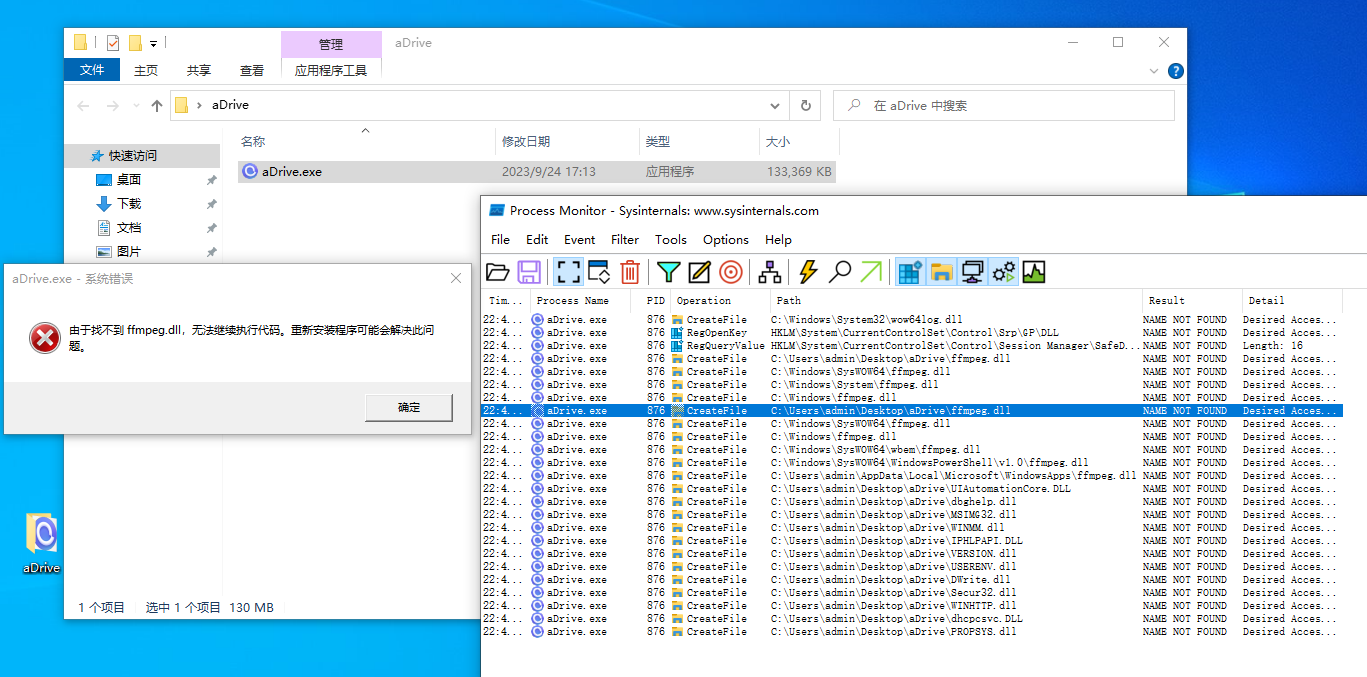Sort by the 类型 column header
The height and width of the screenshot is (677, 1367).
coord(699,142)
